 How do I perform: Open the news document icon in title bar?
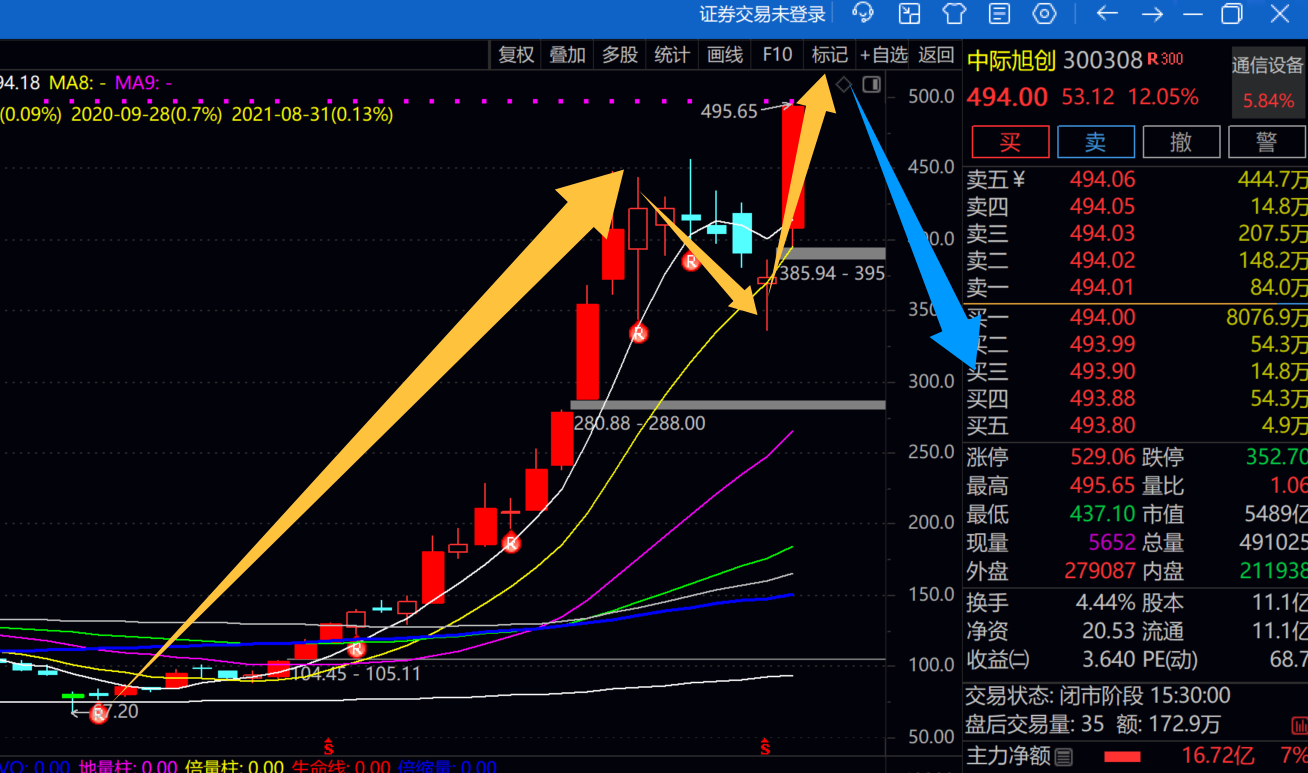(999, 13)
